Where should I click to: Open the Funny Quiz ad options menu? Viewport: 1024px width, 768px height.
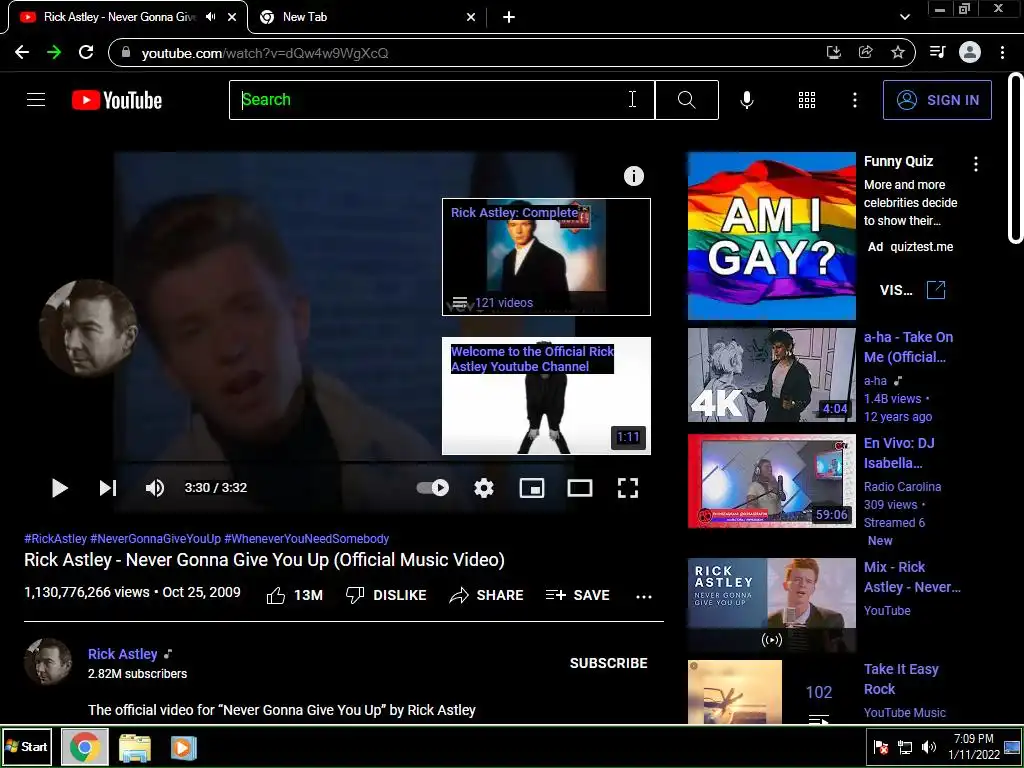[976, 164]
